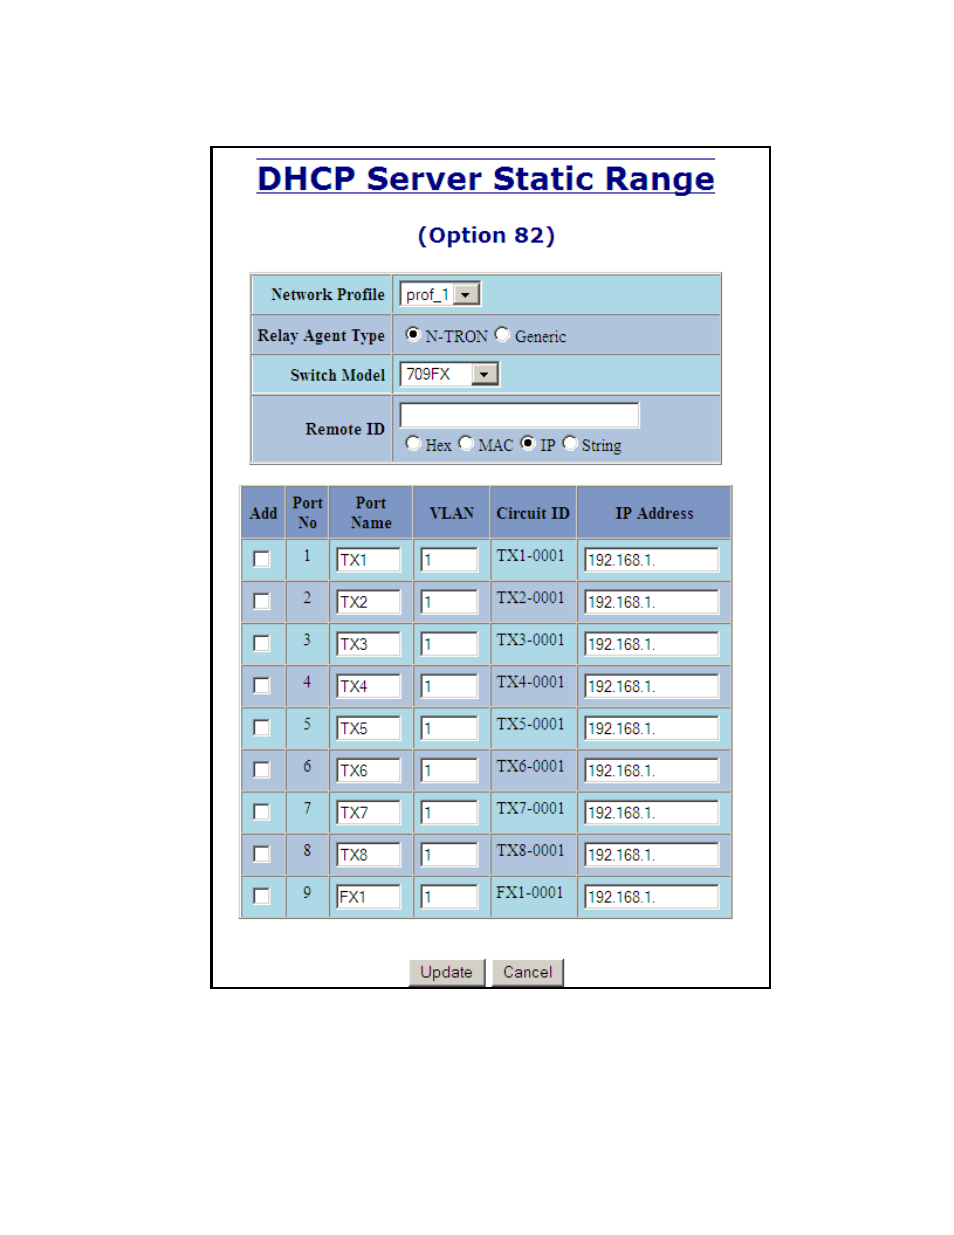
Task: Select Generic relay agent type
Action: 502,334
